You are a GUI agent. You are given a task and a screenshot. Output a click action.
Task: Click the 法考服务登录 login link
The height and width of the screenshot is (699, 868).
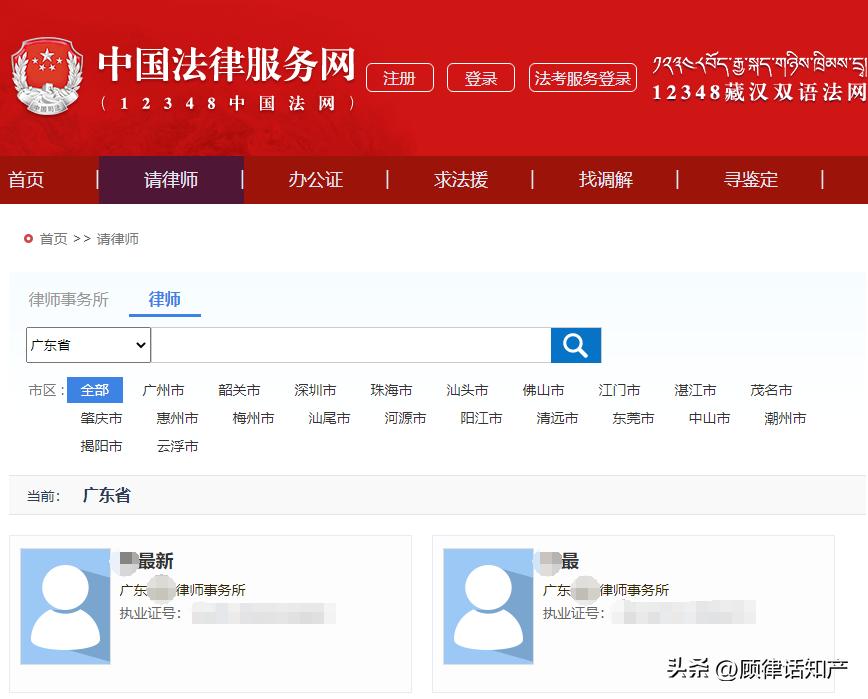pos(583,77)
